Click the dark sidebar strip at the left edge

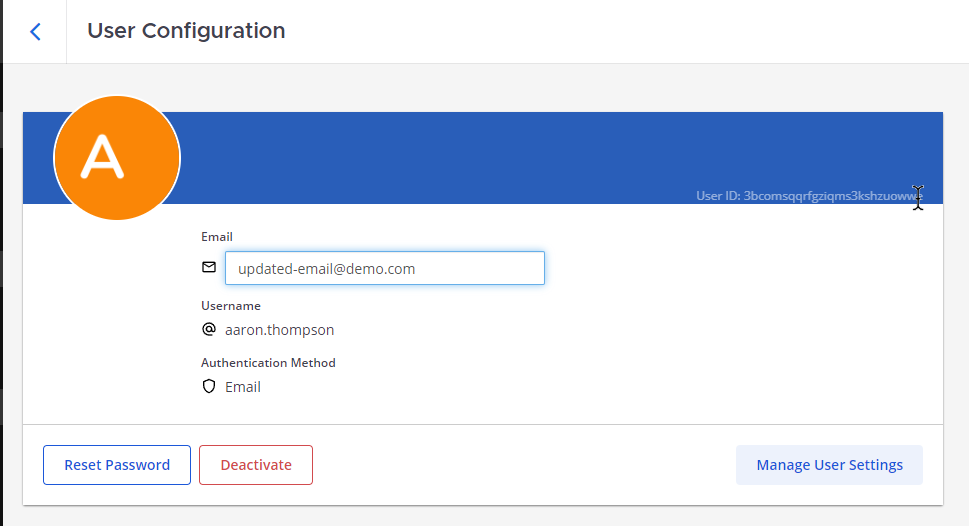coord(1,300)
